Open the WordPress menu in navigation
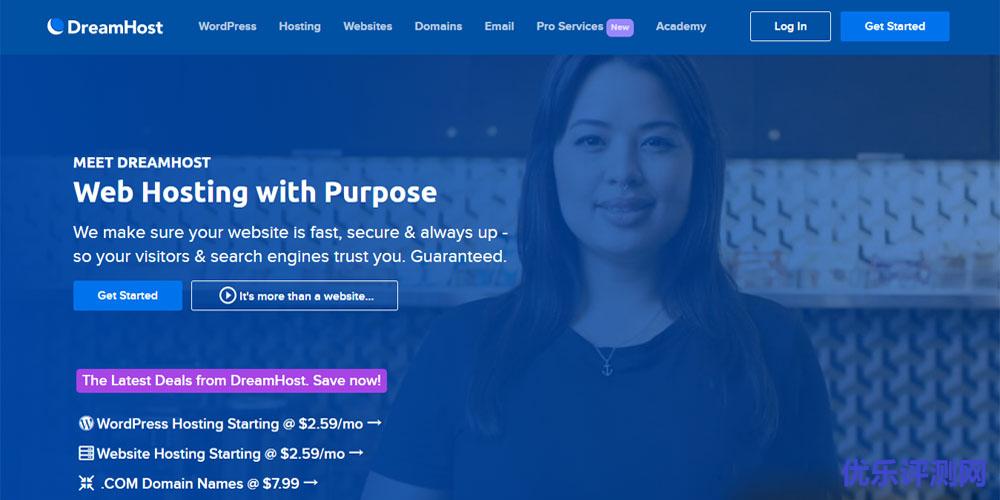Image resolution: width=1000 pixels, height=500 pixels. pos(227,26)
